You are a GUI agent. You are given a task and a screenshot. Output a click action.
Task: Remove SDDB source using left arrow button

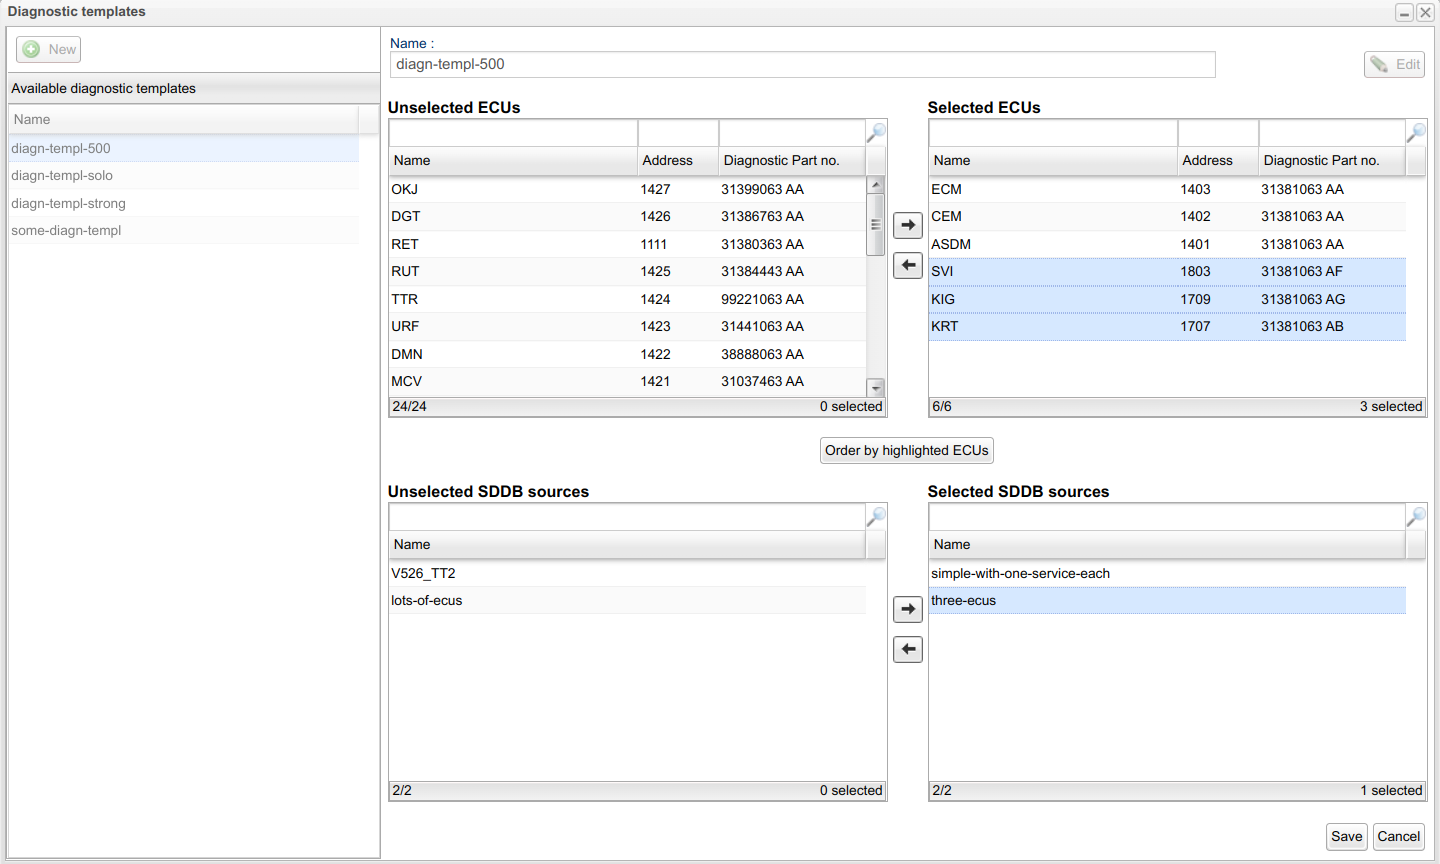(907, 649)
